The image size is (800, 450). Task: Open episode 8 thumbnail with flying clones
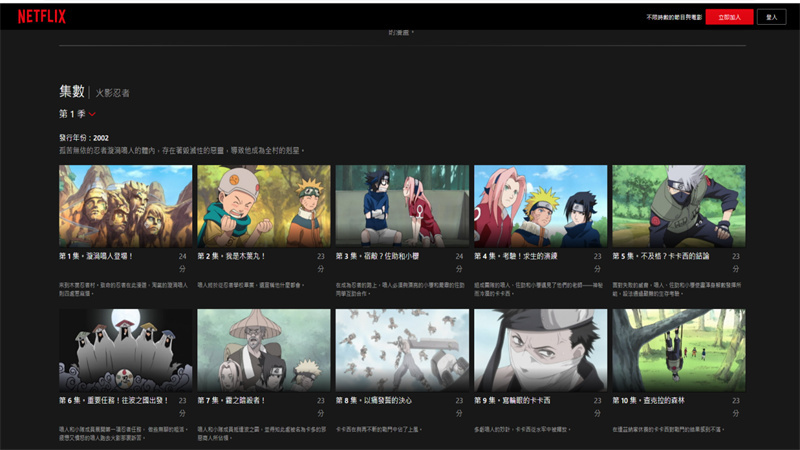tap(402, 350)
